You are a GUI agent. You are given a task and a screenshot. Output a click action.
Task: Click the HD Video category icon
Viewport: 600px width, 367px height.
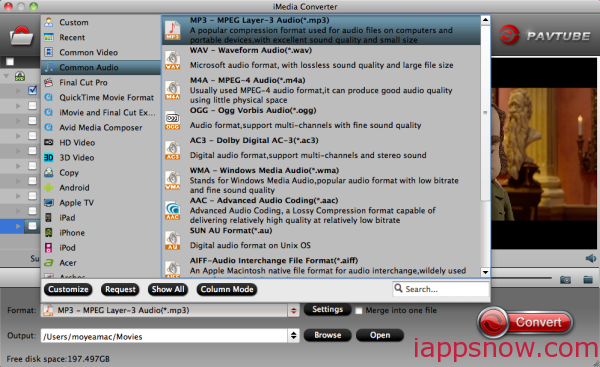click(x=49, y=142)
